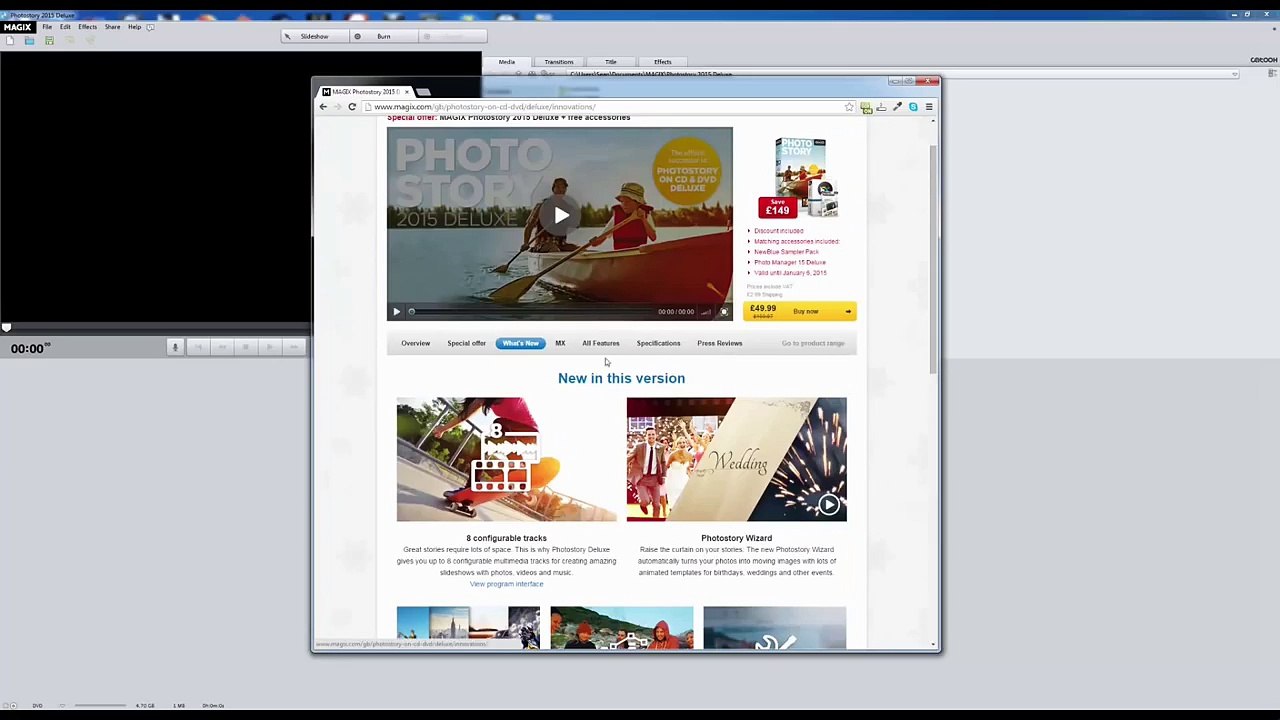Jump to end using preview transport
This screenshot has width=1280, height=720.
(294, 347)
